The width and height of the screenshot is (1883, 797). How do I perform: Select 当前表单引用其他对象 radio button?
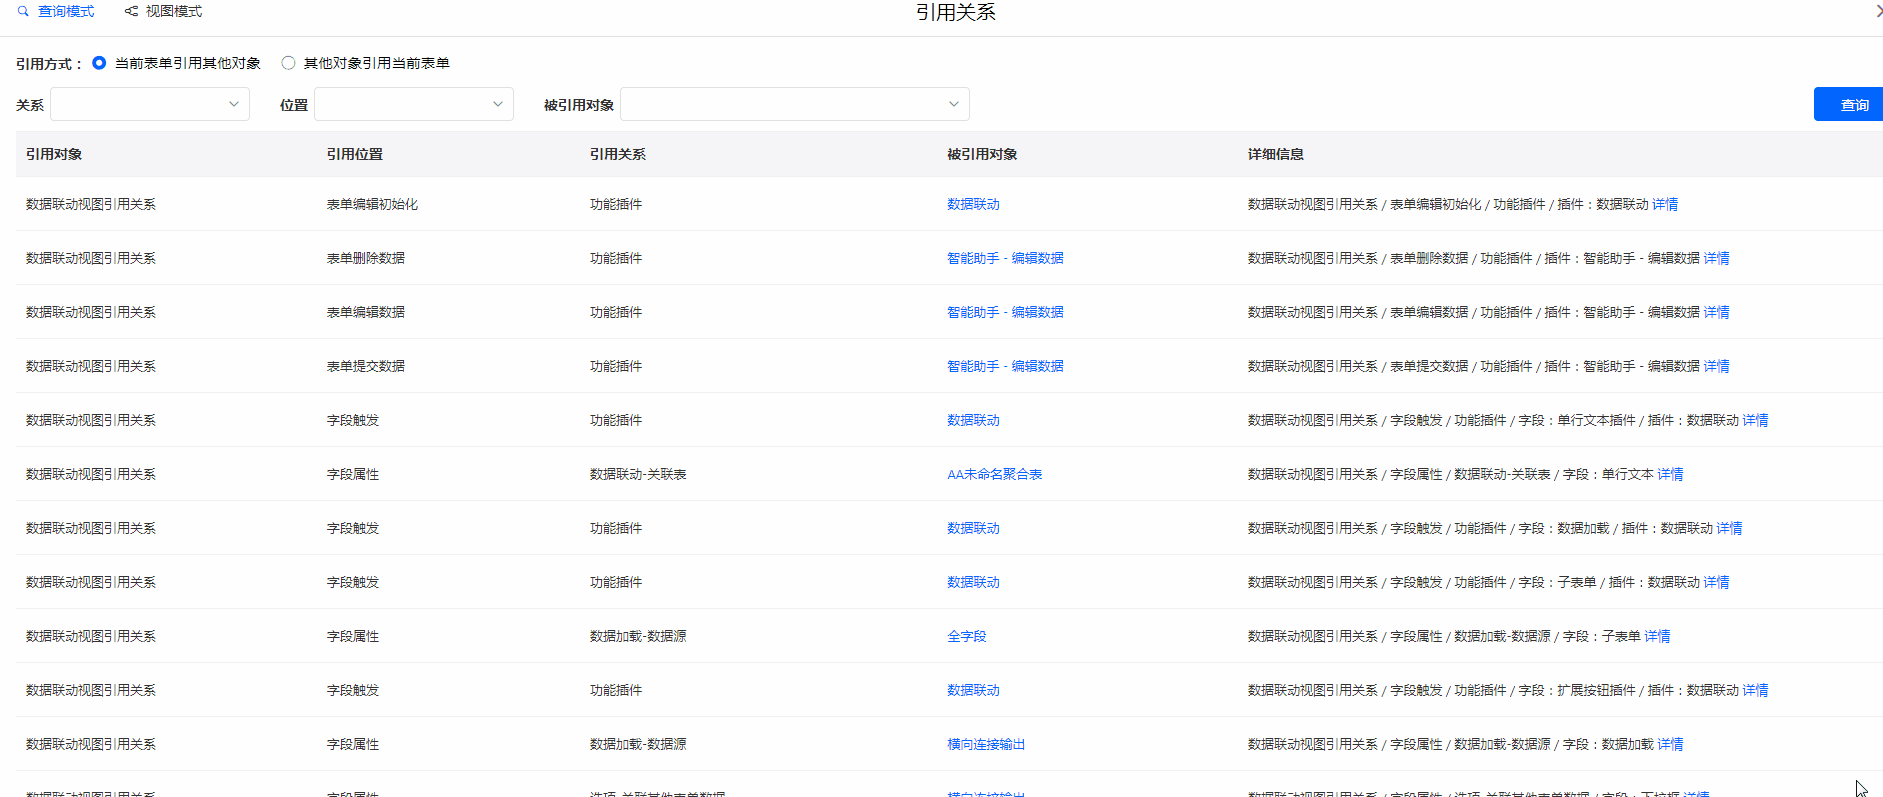point(99,63)
